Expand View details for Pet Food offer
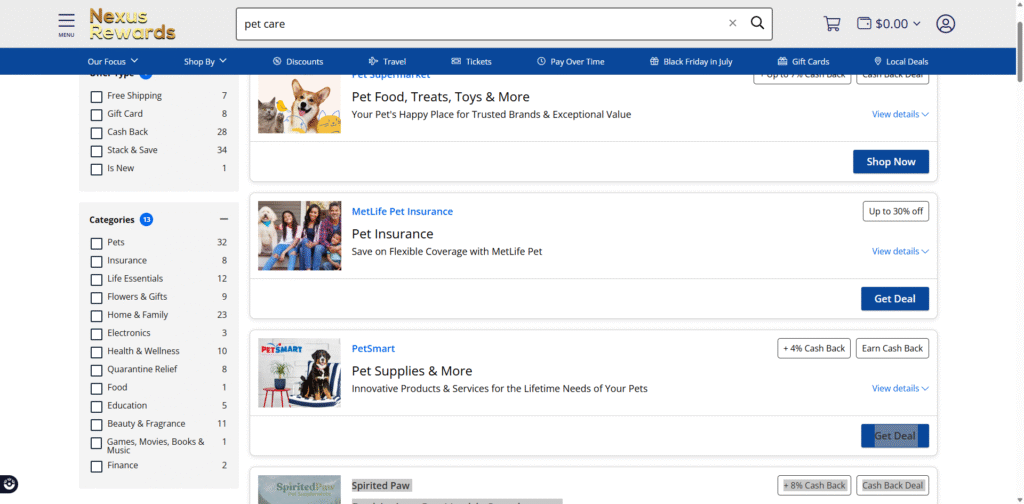This screenshot has width=1024, height=504. [x=900, y=114]
